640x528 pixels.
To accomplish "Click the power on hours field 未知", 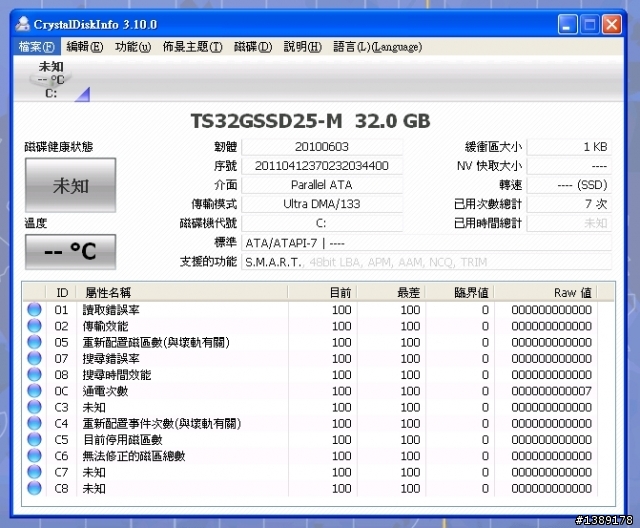I will pos(569,223).
